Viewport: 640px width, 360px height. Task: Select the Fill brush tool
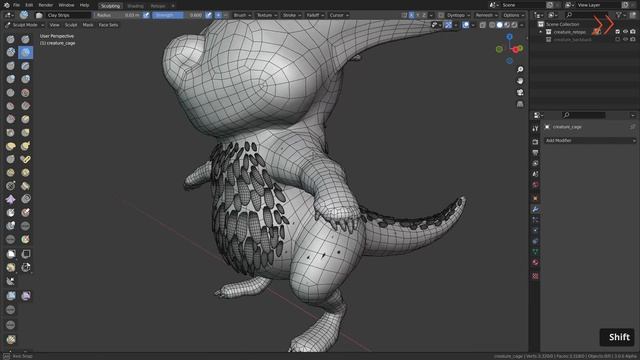pyautogui.click(x=25, y=106)
